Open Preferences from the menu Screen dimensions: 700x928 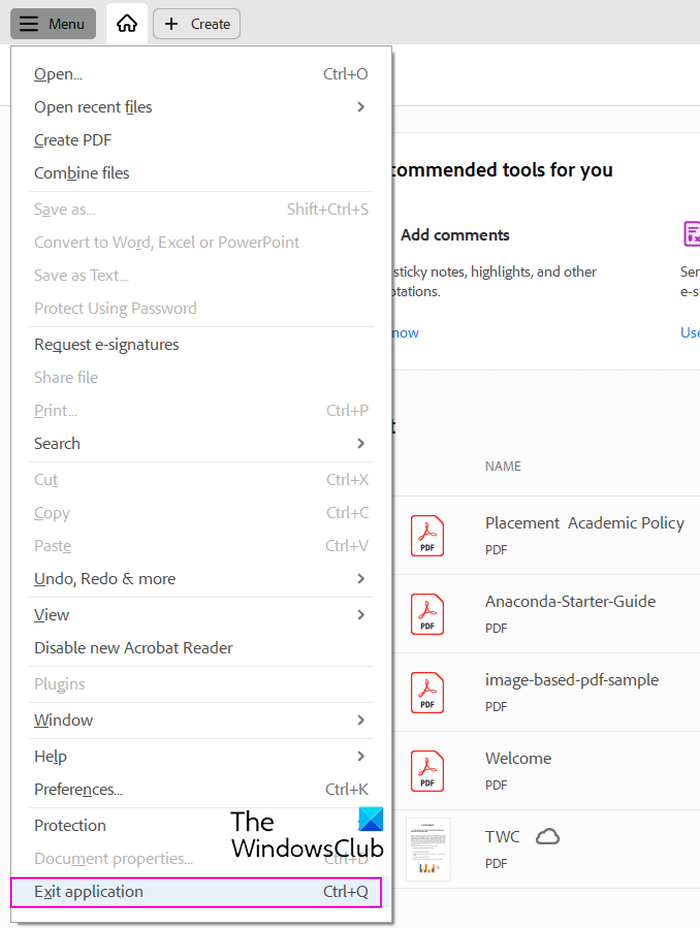click(x=78, y=789)
